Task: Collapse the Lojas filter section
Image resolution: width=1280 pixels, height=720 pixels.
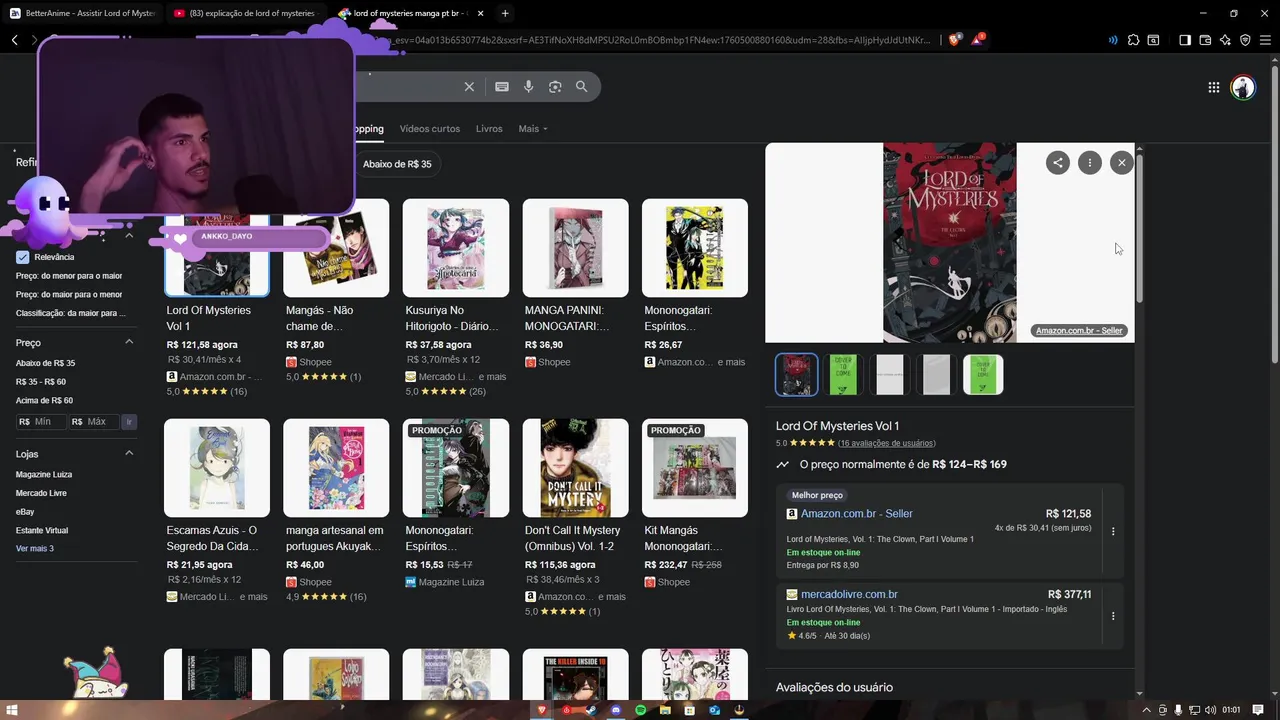Action: click(129, 453)
